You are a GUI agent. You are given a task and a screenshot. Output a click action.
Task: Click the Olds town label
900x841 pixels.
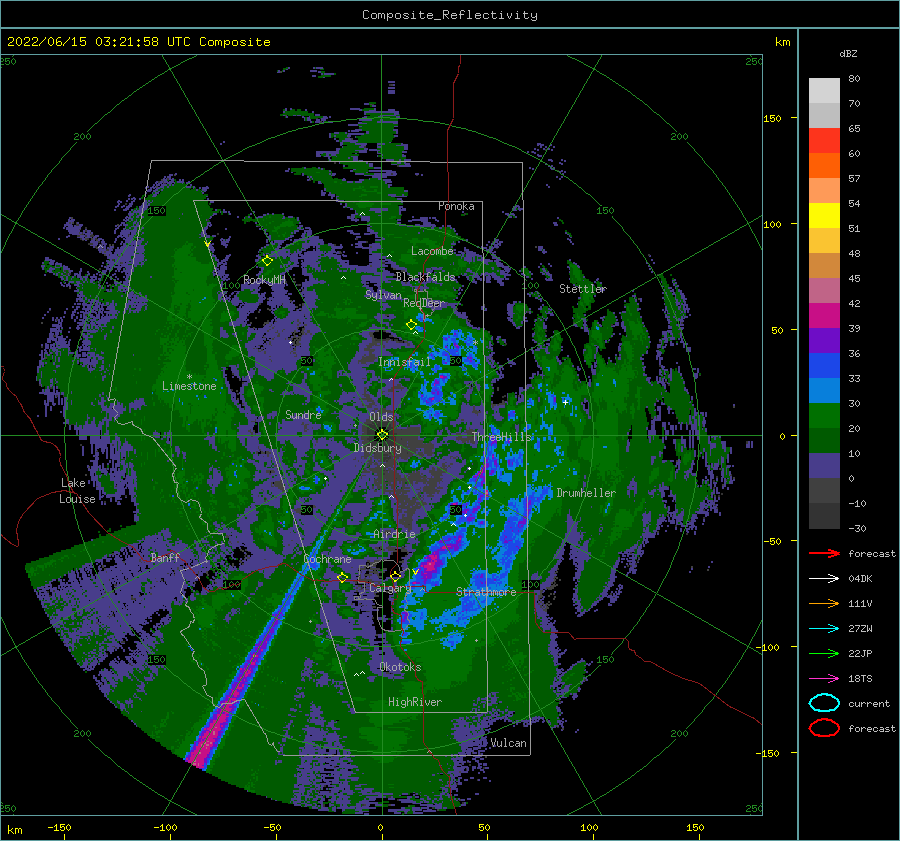pos(381,417)
